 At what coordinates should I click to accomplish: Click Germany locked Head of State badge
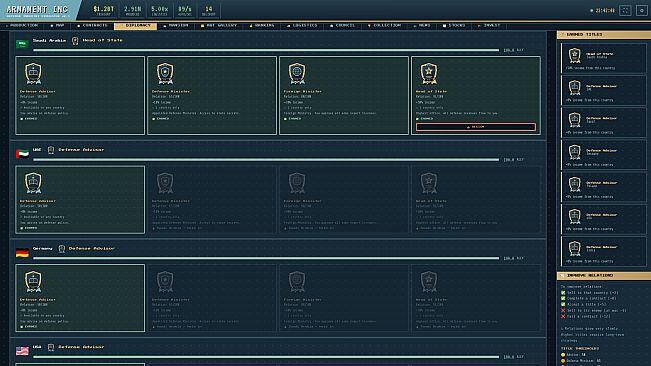point(428,282)
